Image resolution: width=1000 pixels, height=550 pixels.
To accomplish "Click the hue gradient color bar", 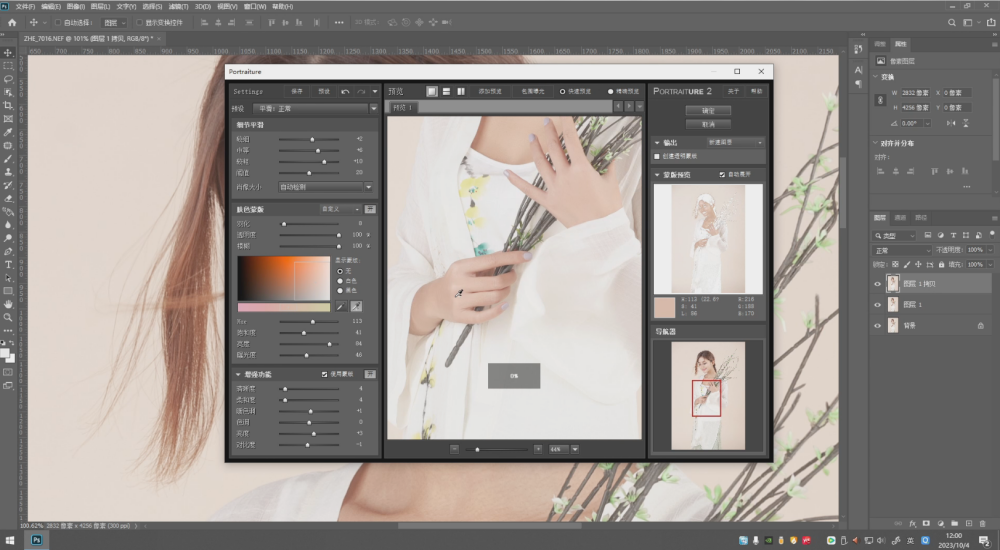I will point(283,306).
